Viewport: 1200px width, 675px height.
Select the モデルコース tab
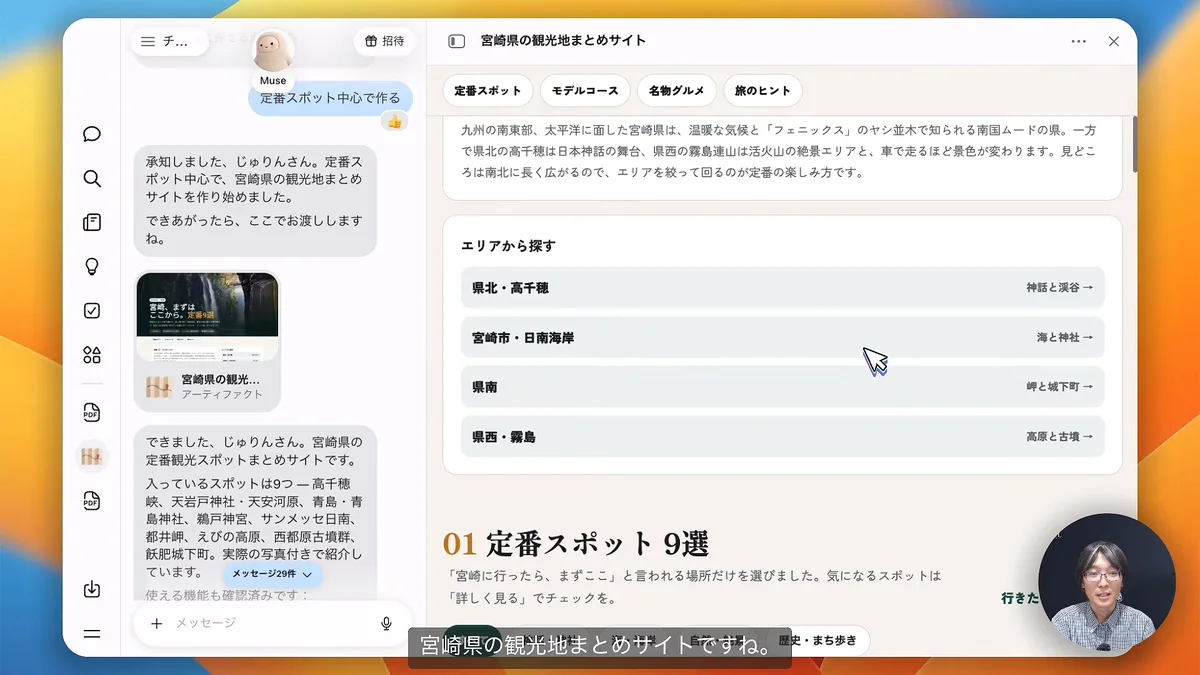(585, 90)
